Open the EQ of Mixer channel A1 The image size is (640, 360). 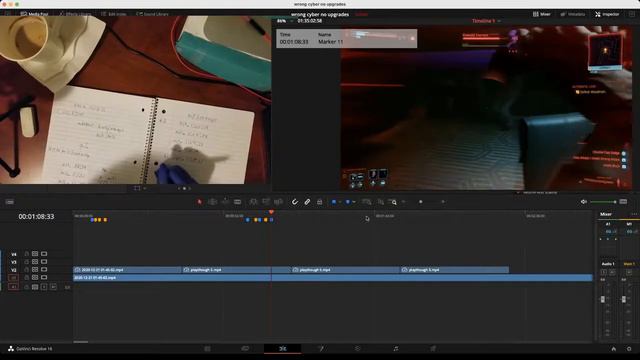608,232
